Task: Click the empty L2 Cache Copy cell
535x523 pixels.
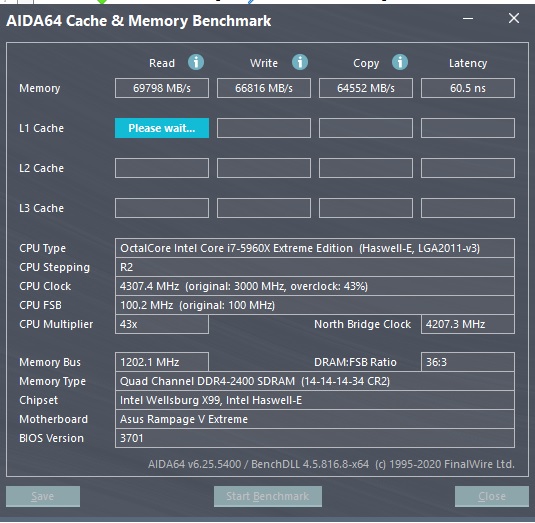Action: click(x=366, y=168)
